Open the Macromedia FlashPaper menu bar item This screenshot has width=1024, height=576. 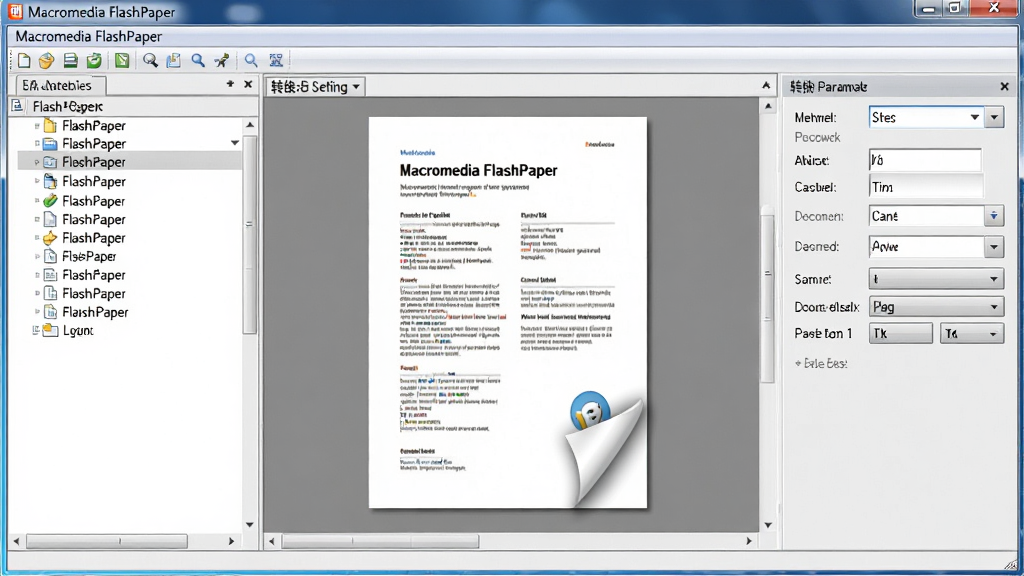pyautogui.click(x=88, y=37)
